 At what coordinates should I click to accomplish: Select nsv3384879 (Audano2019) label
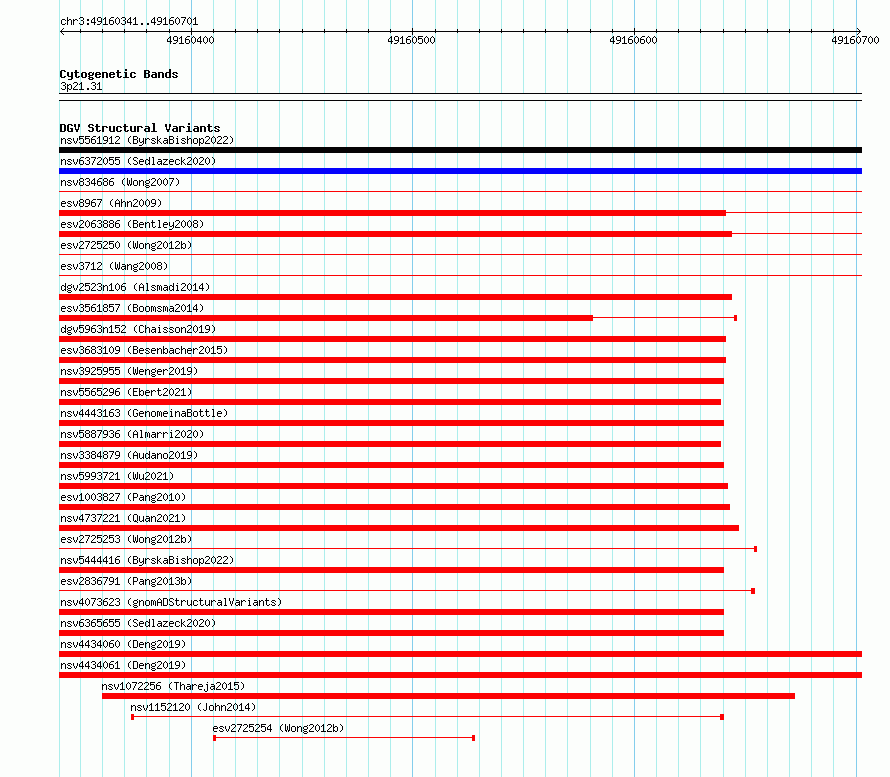[x=129, y=455]
